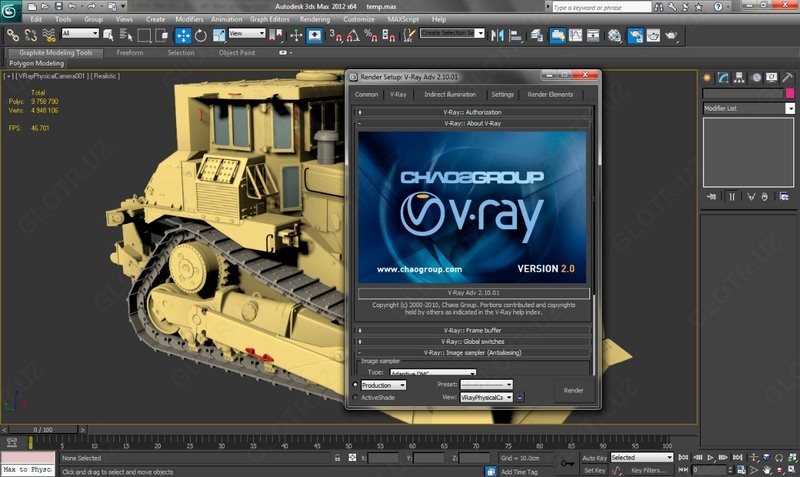Screen dimensions: 800x477
Task: Activate the Select Object tool
Action: pyautogui.click(x=108, y=35)
